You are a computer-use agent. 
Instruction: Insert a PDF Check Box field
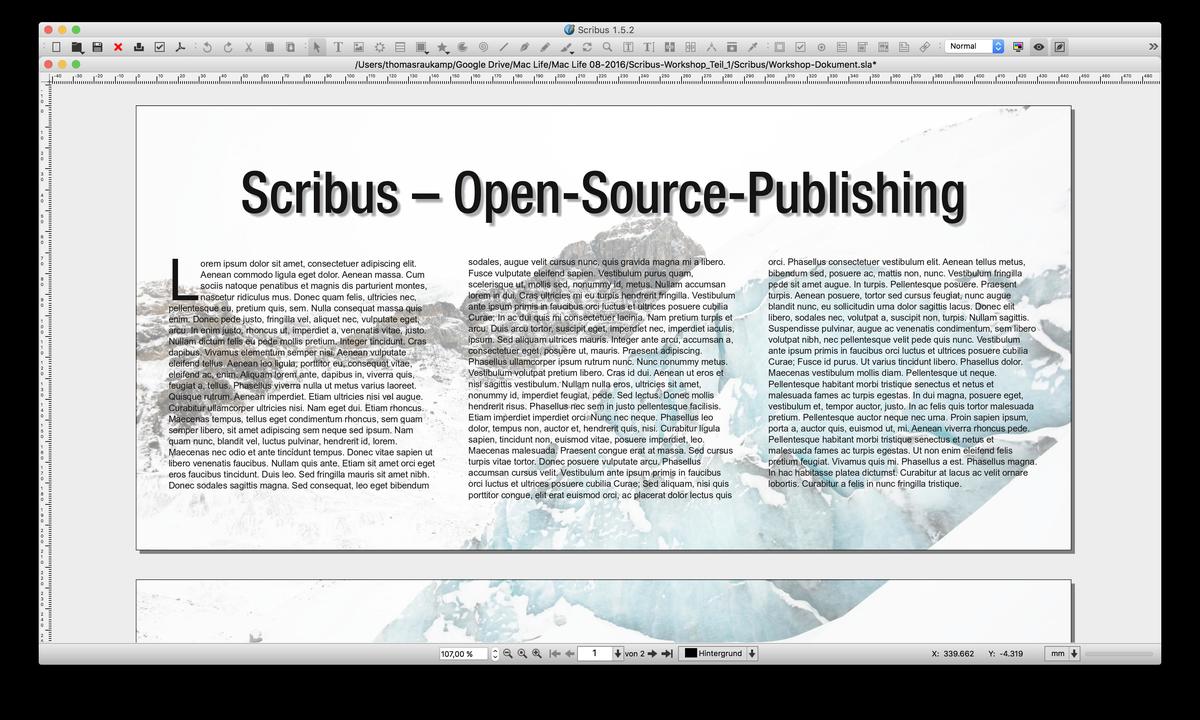click(801, 47)
